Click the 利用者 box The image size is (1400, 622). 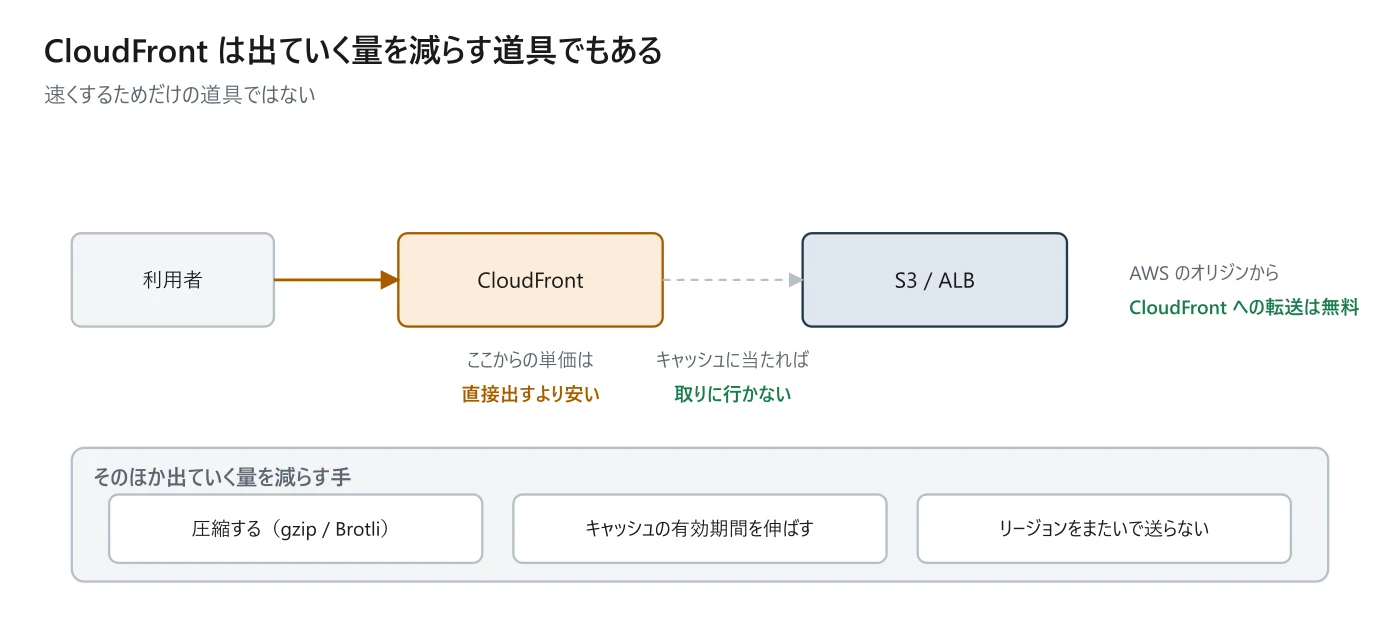pos(173,280)
